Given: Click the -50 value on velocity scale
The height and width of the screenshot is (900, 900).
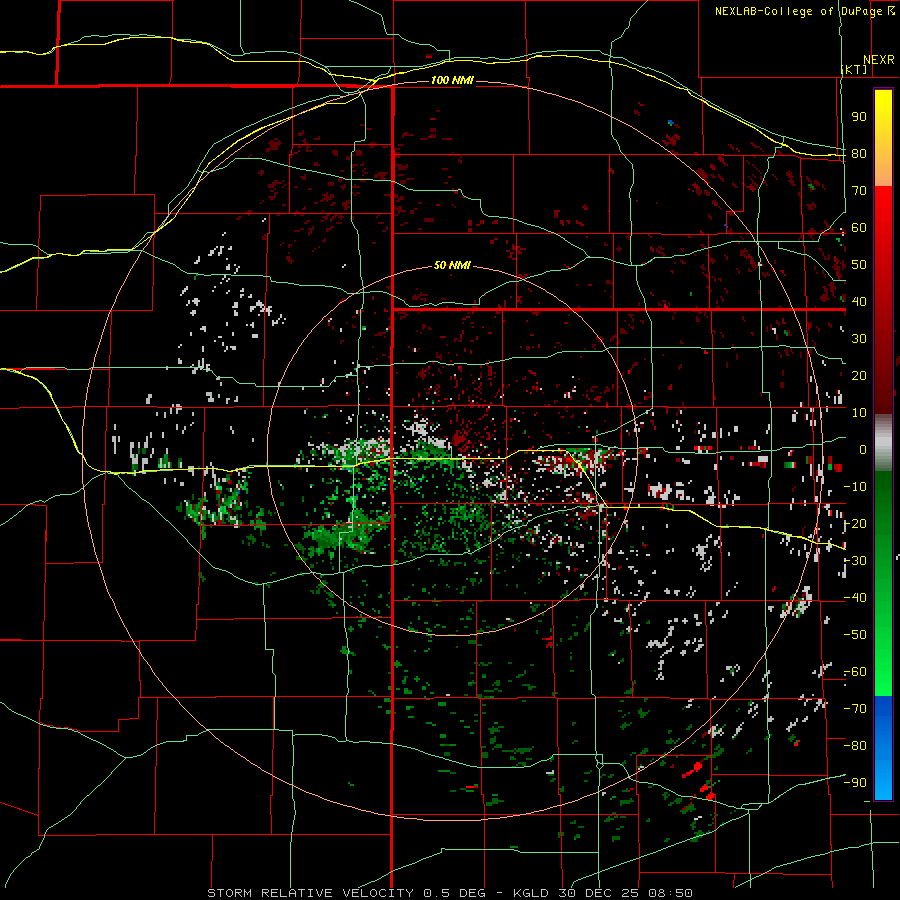Looking at the screenshot, I should 855,634.
